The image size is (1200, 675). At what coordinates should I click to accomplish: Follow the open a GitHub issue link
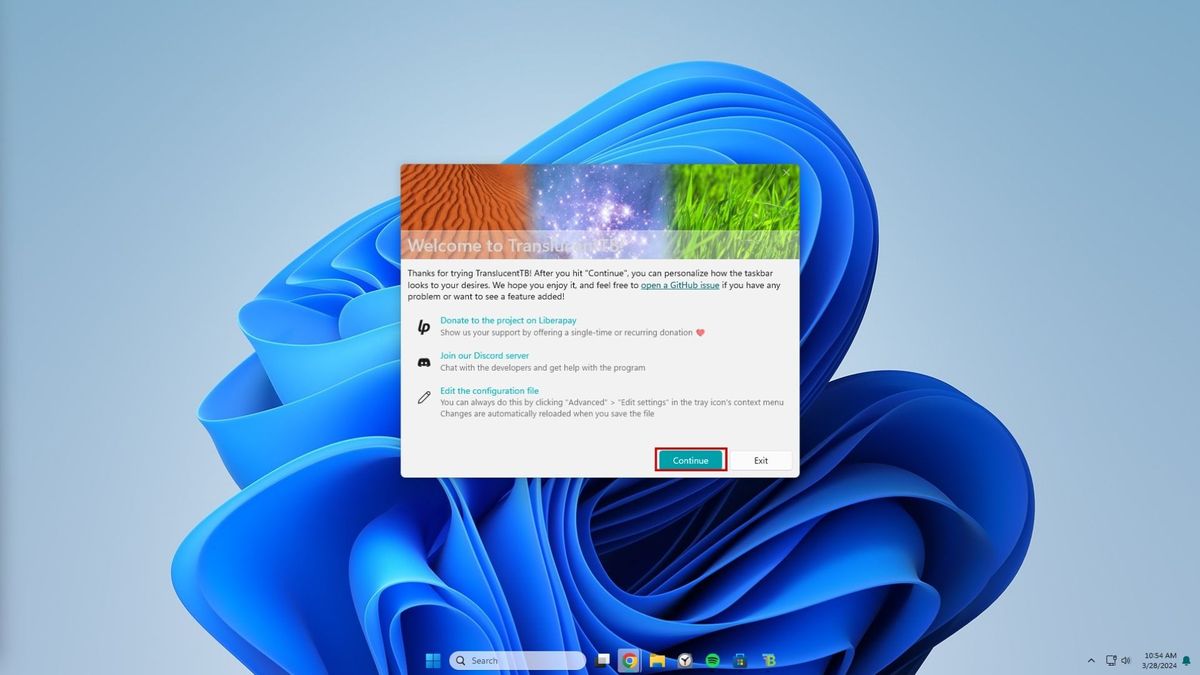tap(680, 284)
